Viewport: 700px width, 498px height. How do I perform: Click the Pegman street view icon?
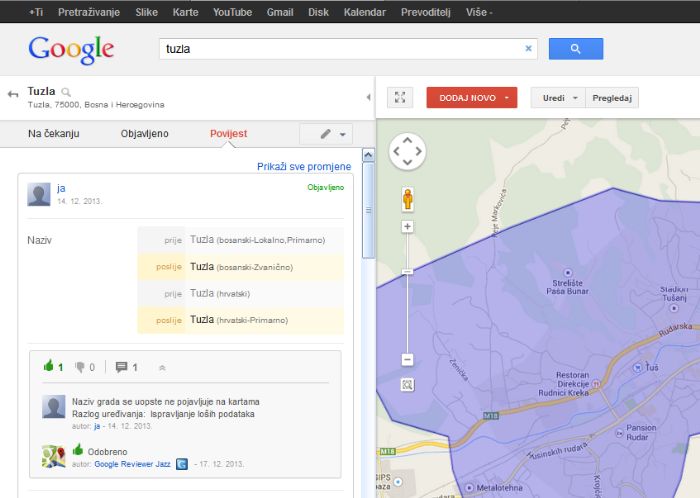[x=407, y=199]
